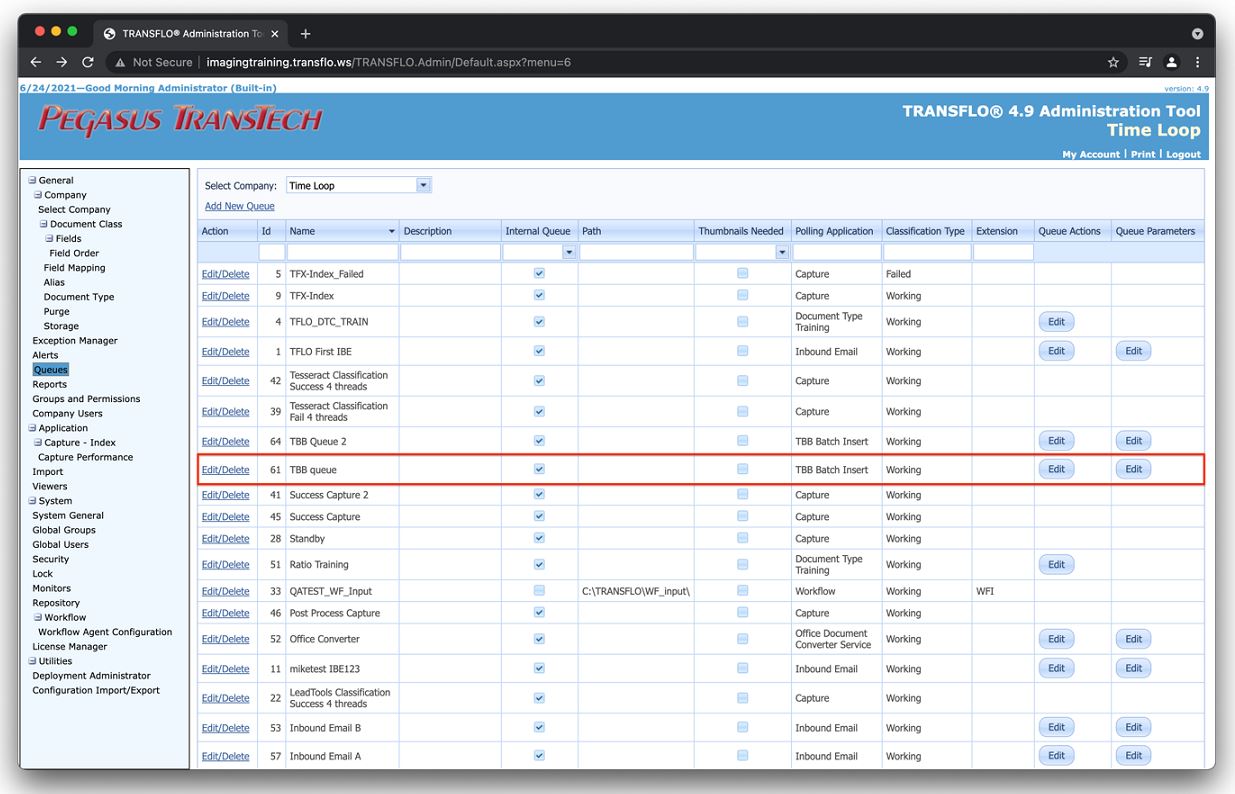Toggle Thumbnails Needed checkbox for Standby

click(742, 538)
